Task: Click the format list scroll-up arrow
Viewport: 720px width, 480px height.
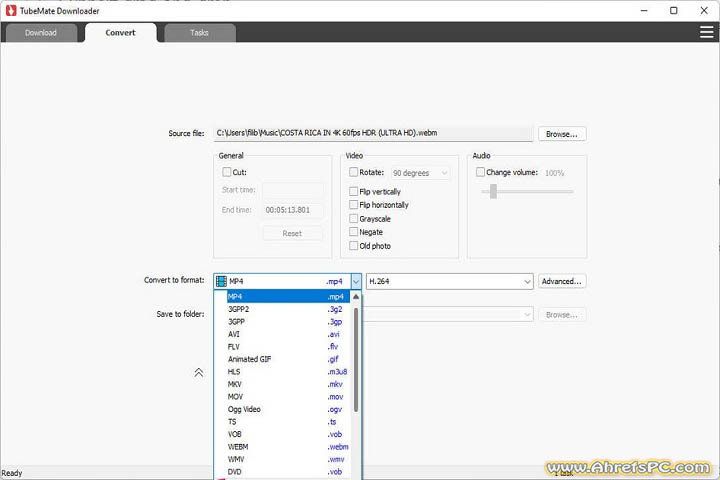Action: 356,297
